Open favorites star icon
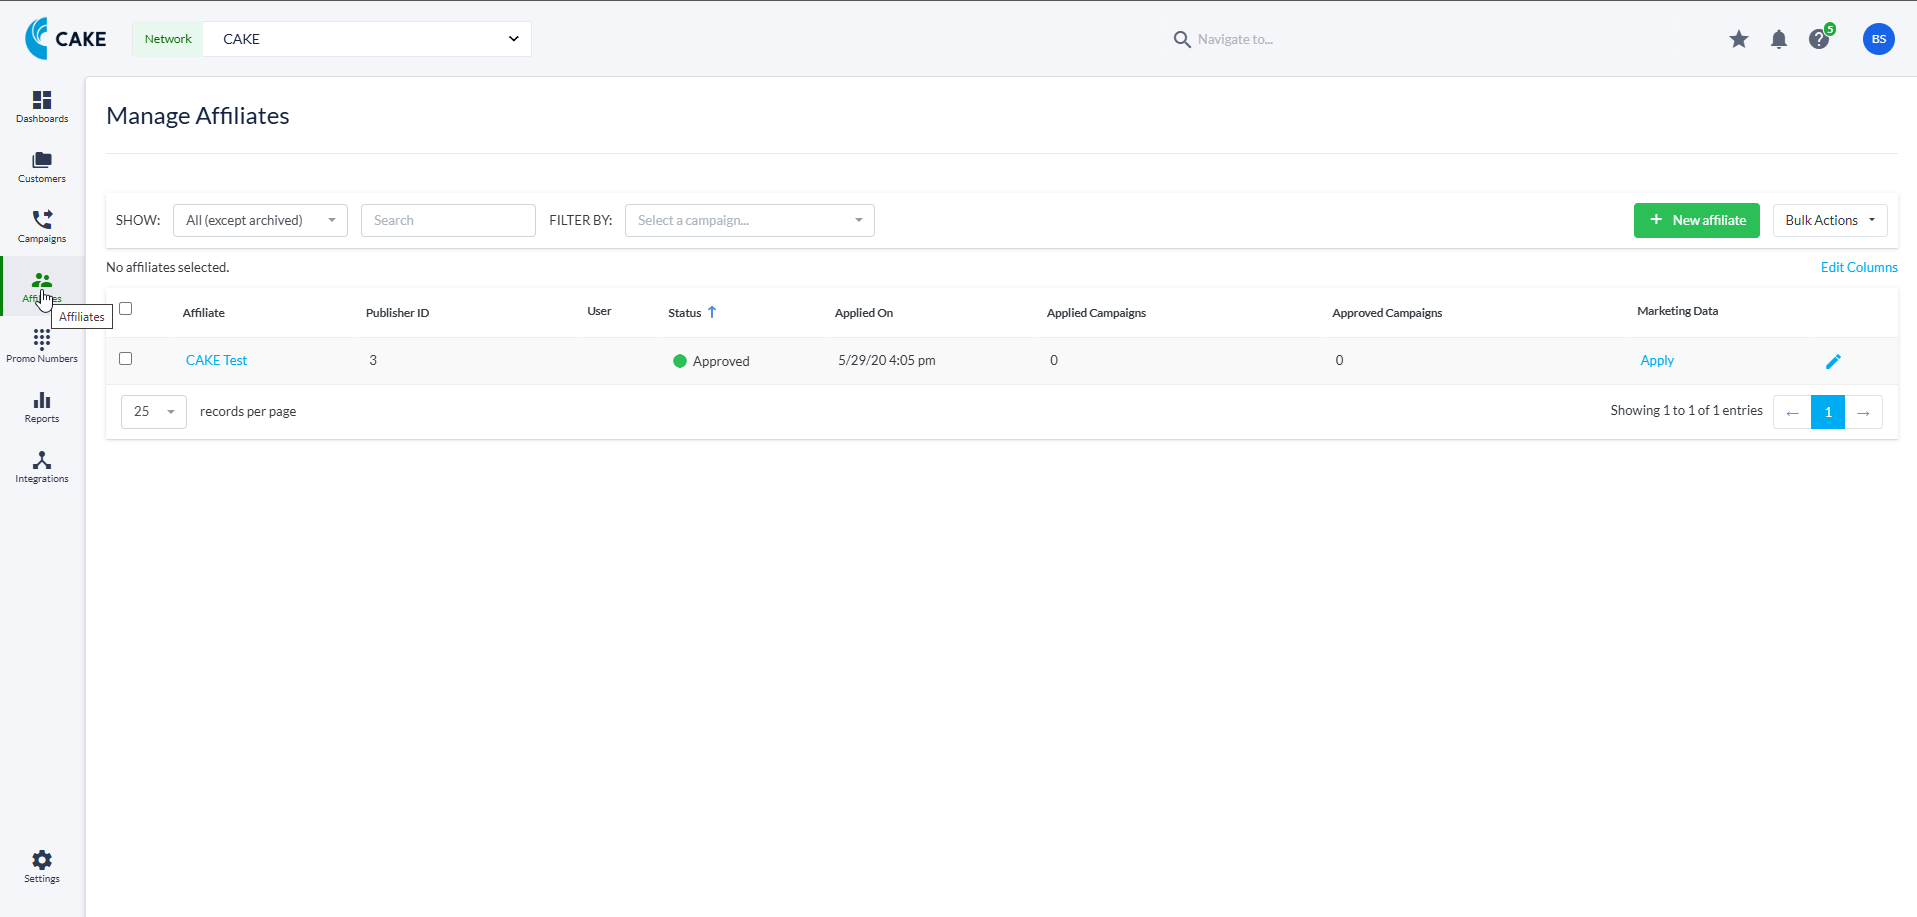The width and height of the screenshot is (1917, 917). point(1739,39)
